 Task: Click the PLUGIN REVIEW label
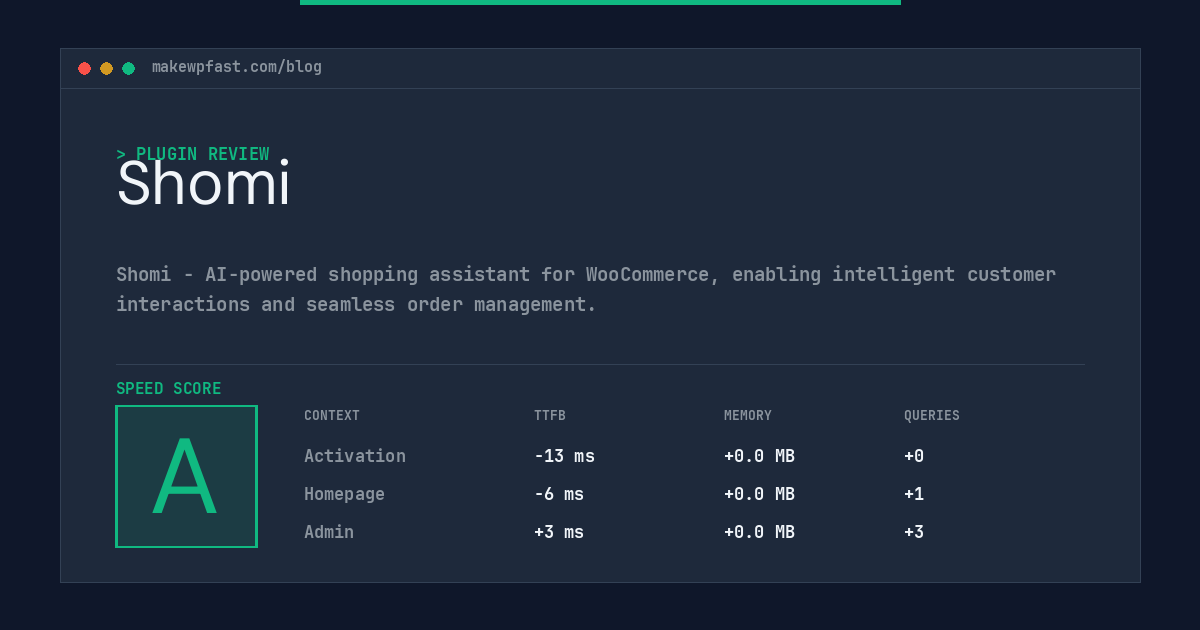click(193, 154)
